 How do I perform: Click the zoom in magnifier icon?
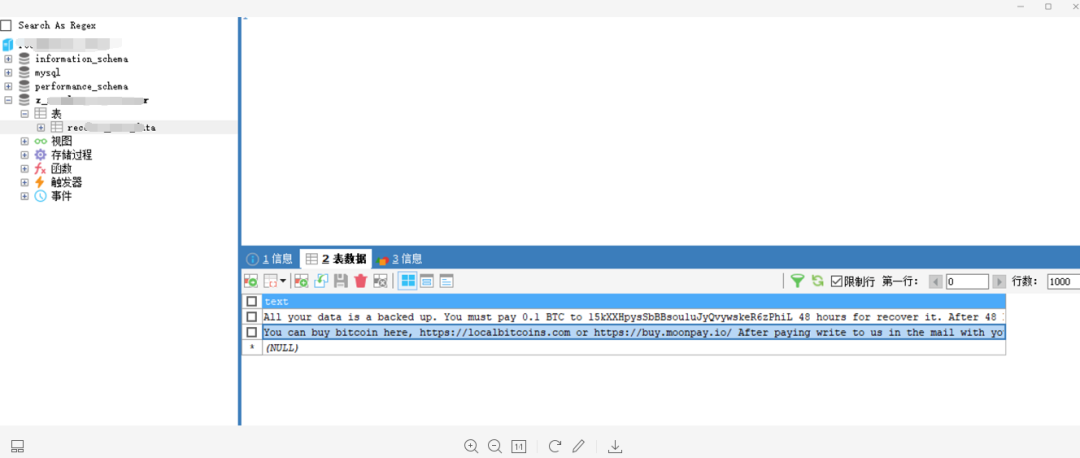point(471,446)
